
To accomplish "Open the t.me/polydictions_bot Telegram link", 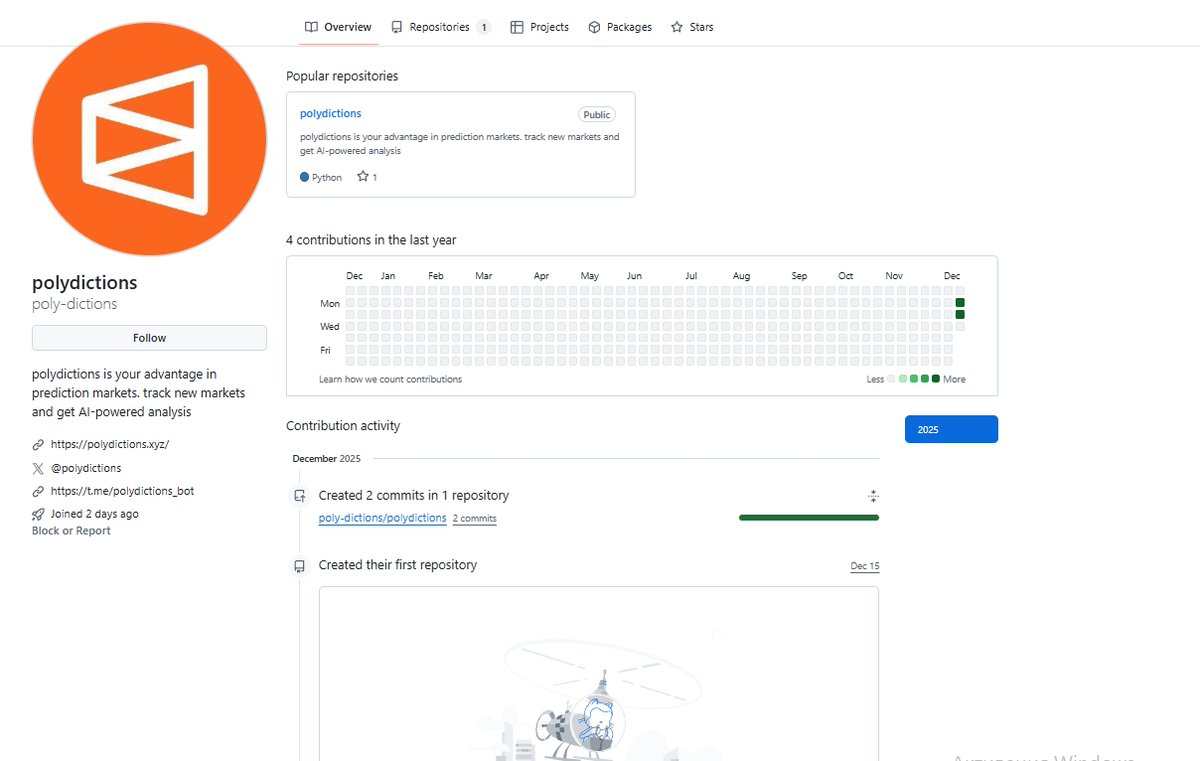I will click(122, 491).
